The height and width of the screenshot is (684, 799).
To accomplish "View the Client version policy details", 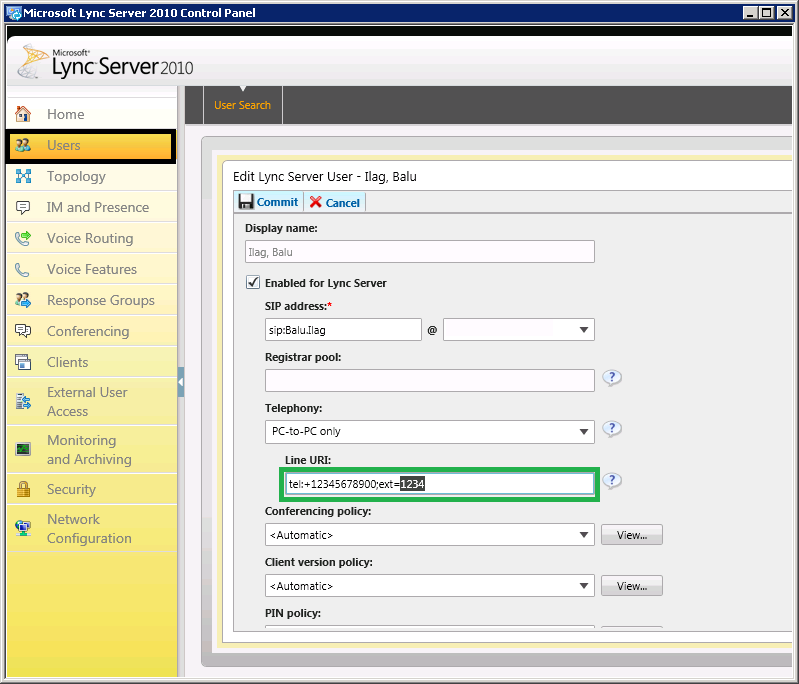I will point(632,586).
